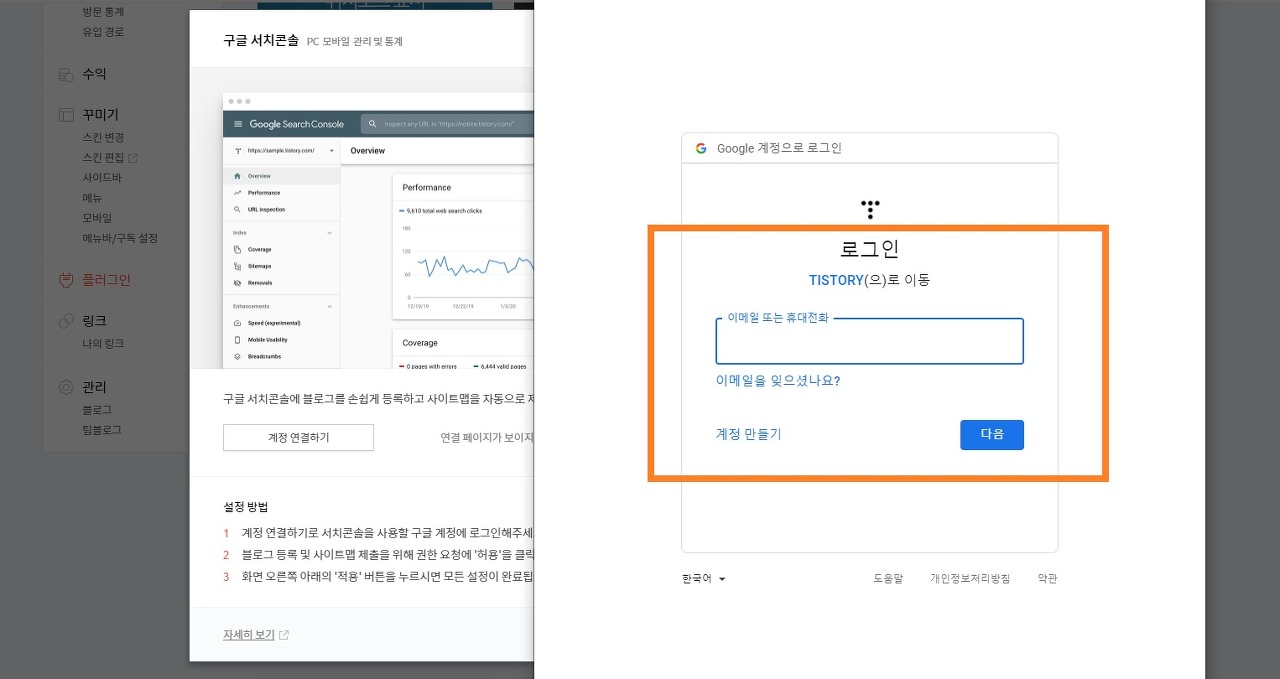Click the 계정 연결하기 button in modal
The height and width of the screenshot is (679, 1280).
298,438
